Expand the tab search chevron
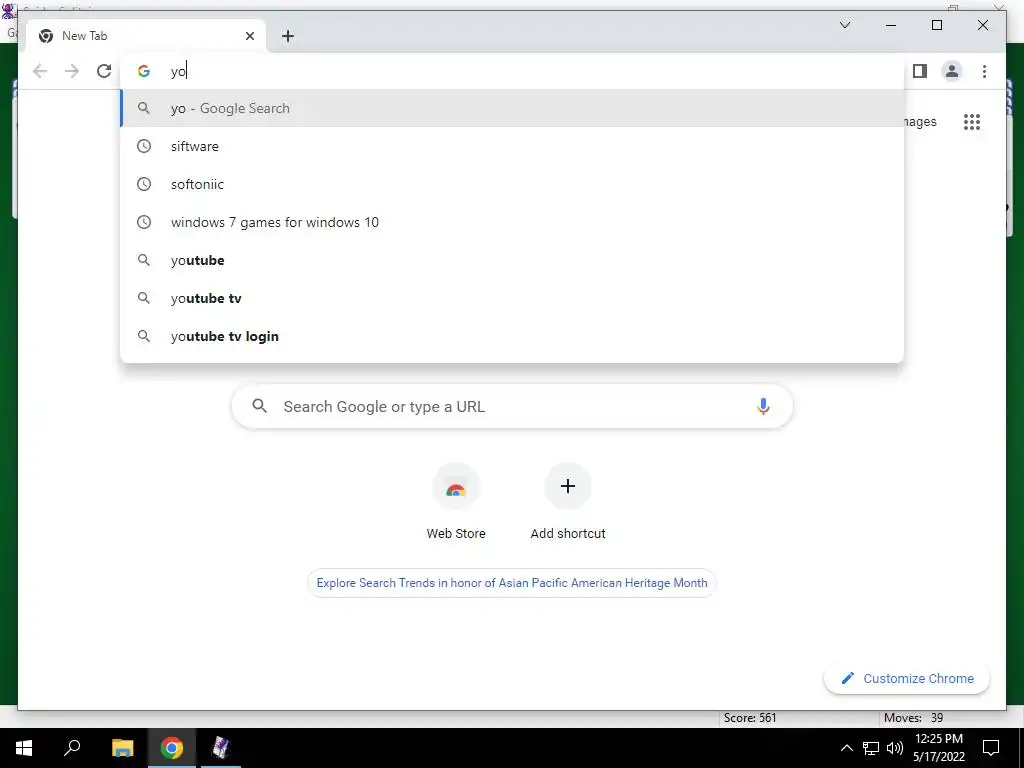 [x=844, y=25]
